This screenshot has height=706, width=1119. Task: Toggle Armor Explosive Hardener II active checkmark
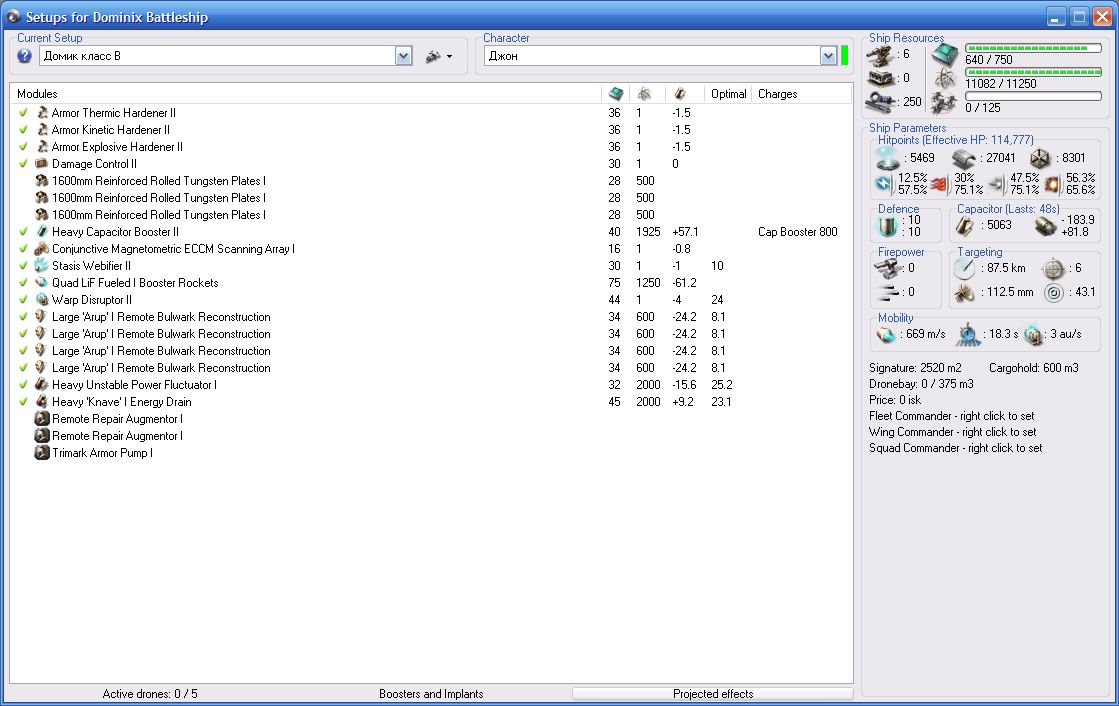[x=24, y=146]
